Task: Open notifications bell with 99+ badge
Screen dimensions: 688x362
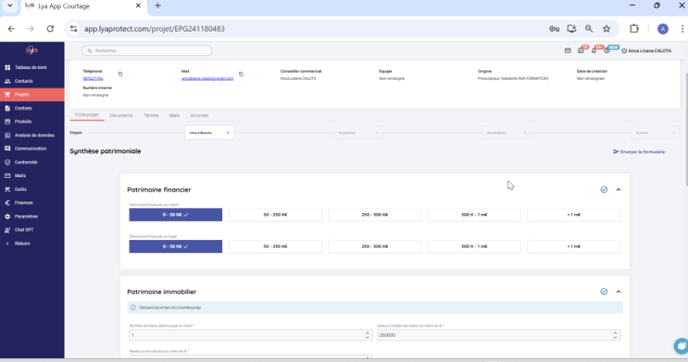Action: point(594,51)
